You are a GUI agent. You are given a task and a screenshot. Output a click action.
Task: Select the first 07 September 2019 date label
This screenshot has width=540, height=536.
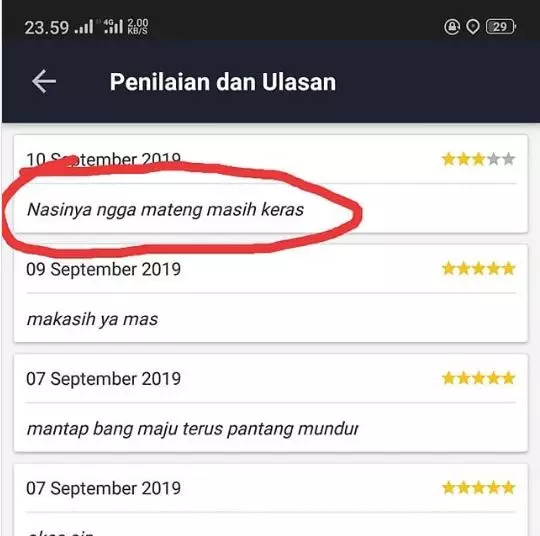point(103,379)
